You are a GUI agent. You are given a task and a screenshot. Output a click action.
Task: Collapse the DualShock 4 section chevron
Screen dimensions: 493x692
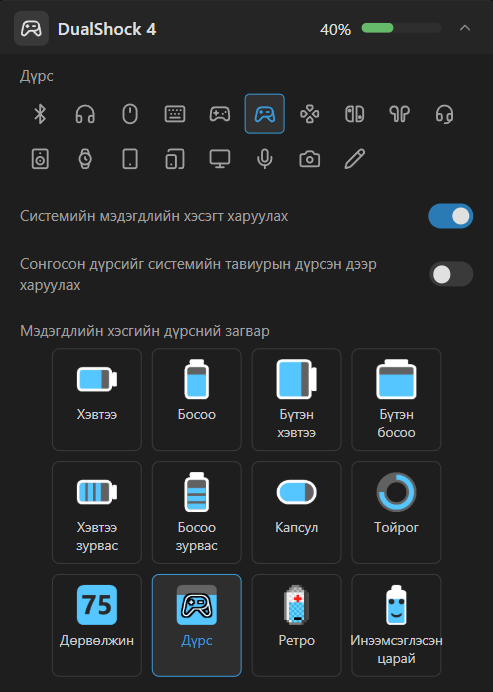pos(465,28)
